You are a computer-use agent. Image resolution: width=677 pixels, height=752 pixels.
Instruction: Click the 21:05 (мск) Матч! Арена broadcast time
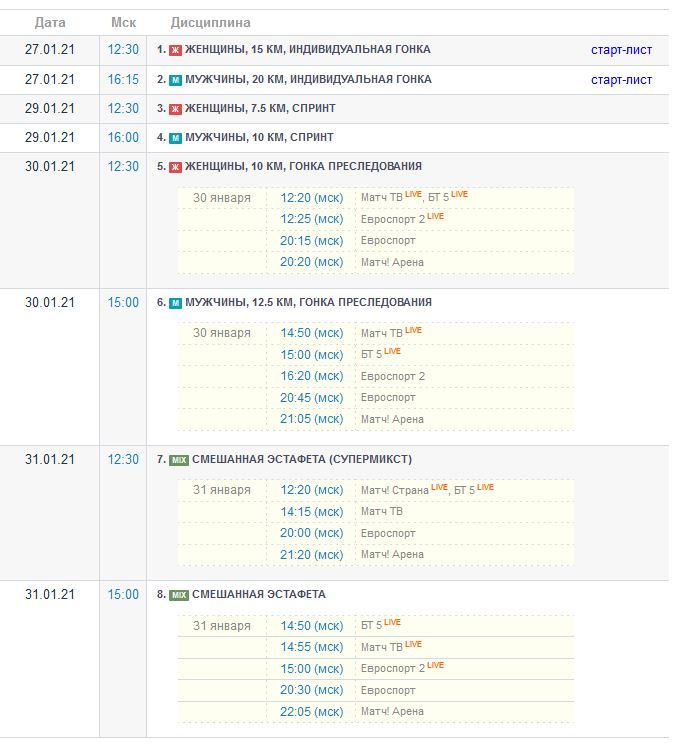click(311, 419)
